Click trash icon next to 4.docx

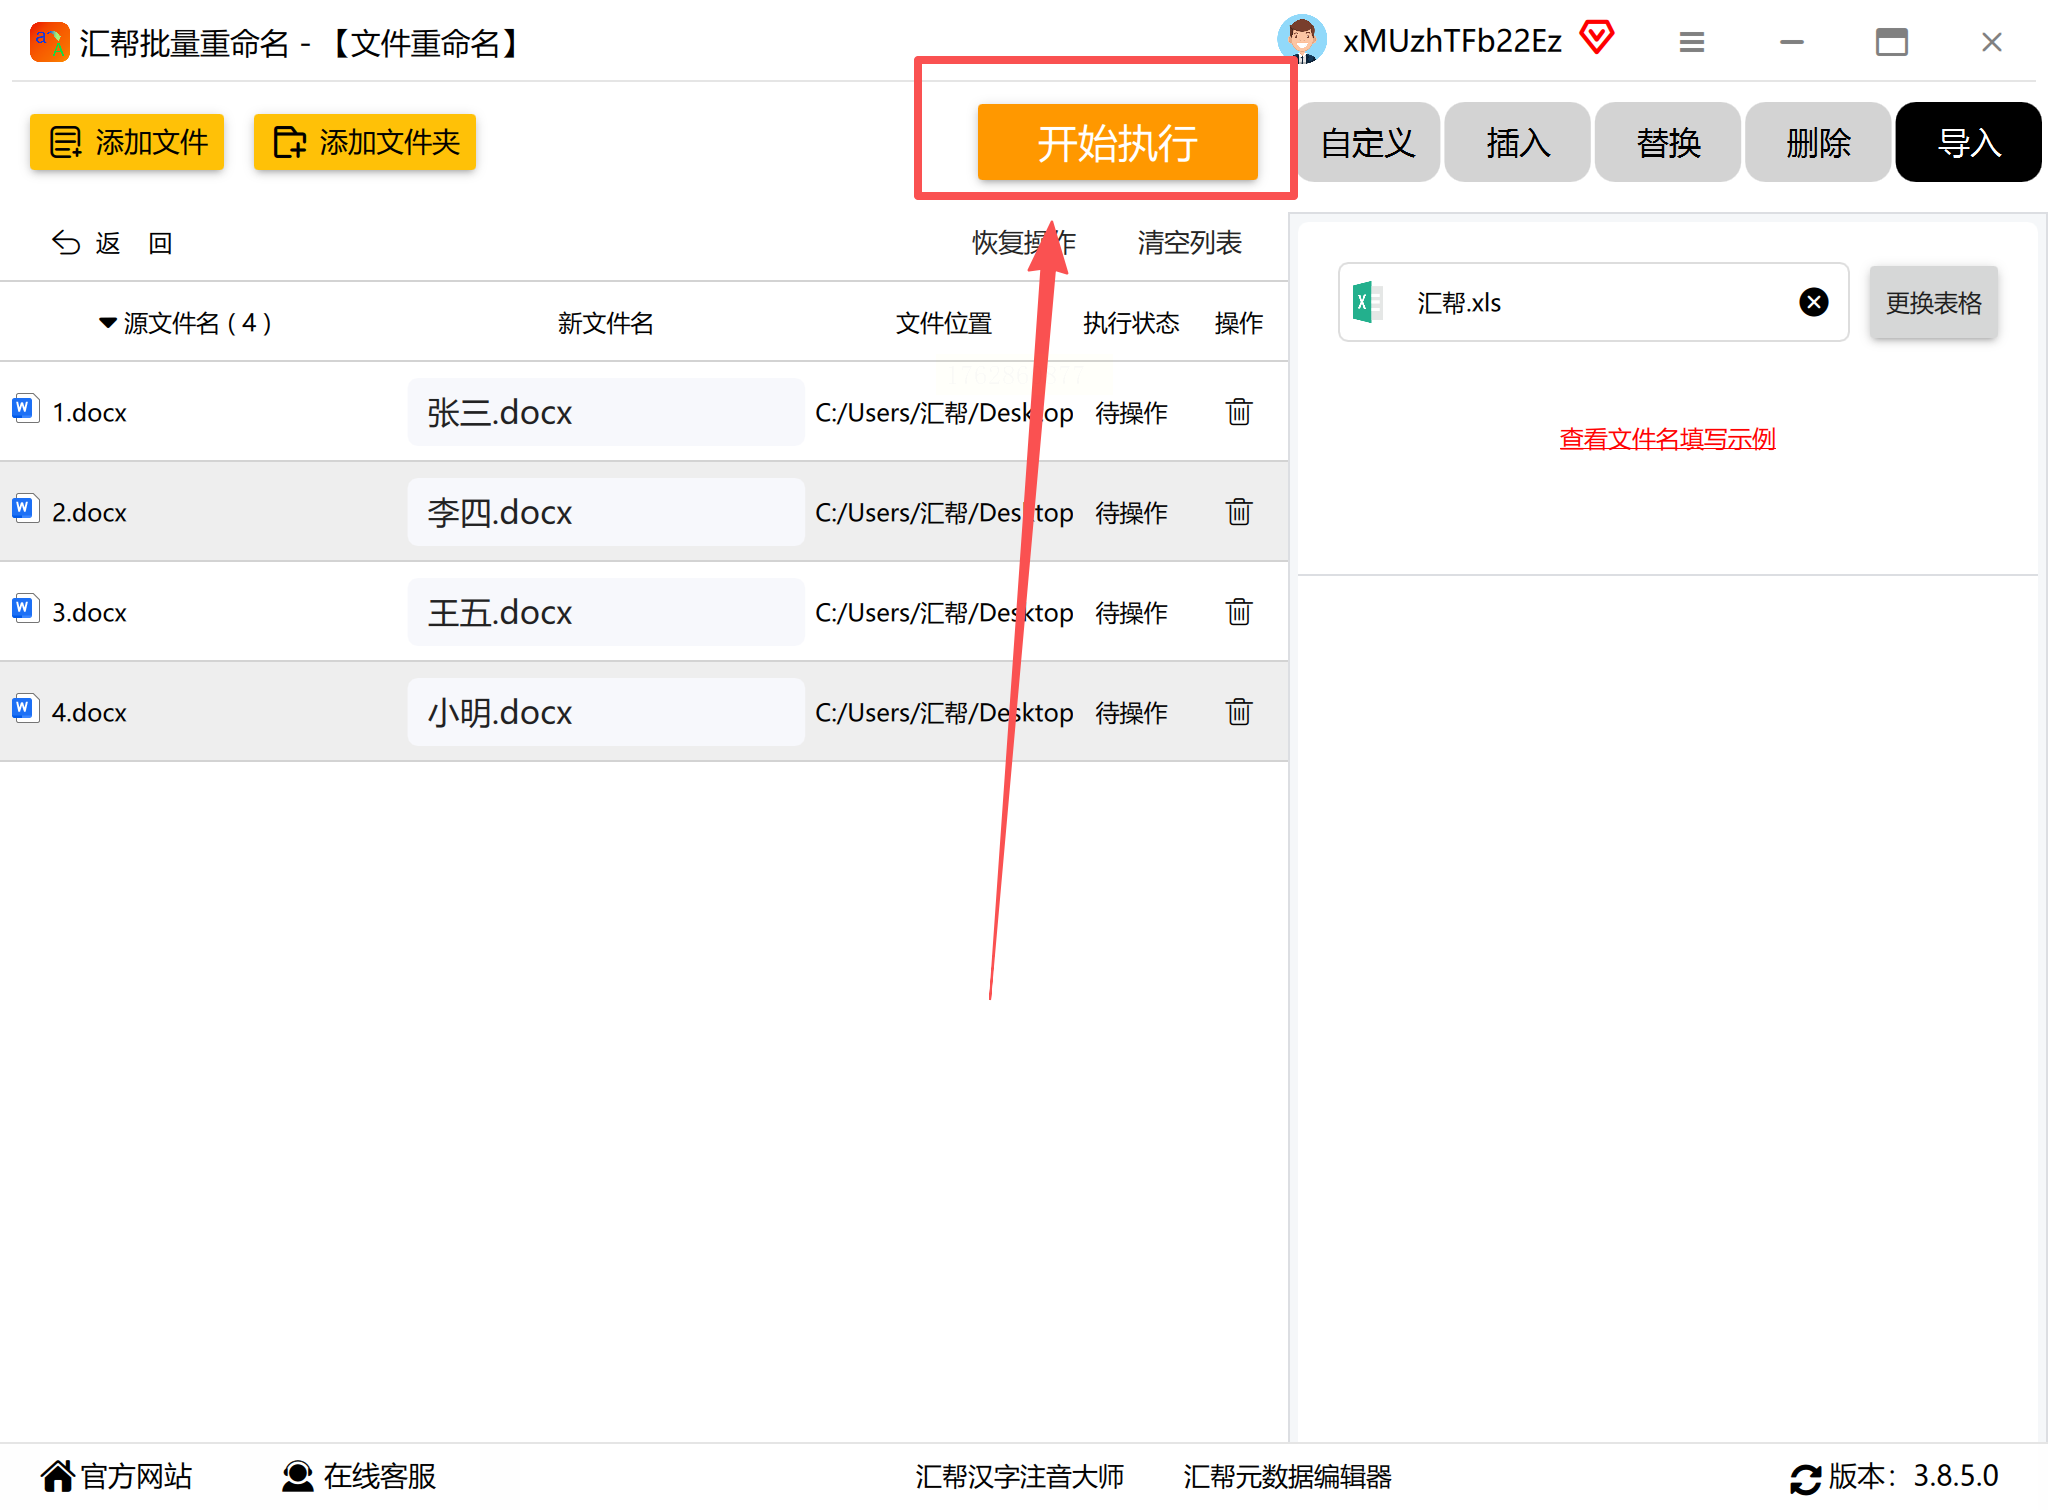click(1238, 712)
